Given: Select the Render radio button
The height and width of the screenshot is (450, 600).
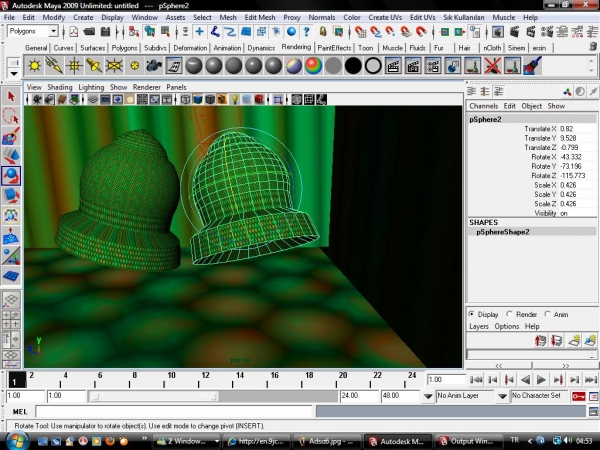Looking at the screenshot, I should 509,314.
